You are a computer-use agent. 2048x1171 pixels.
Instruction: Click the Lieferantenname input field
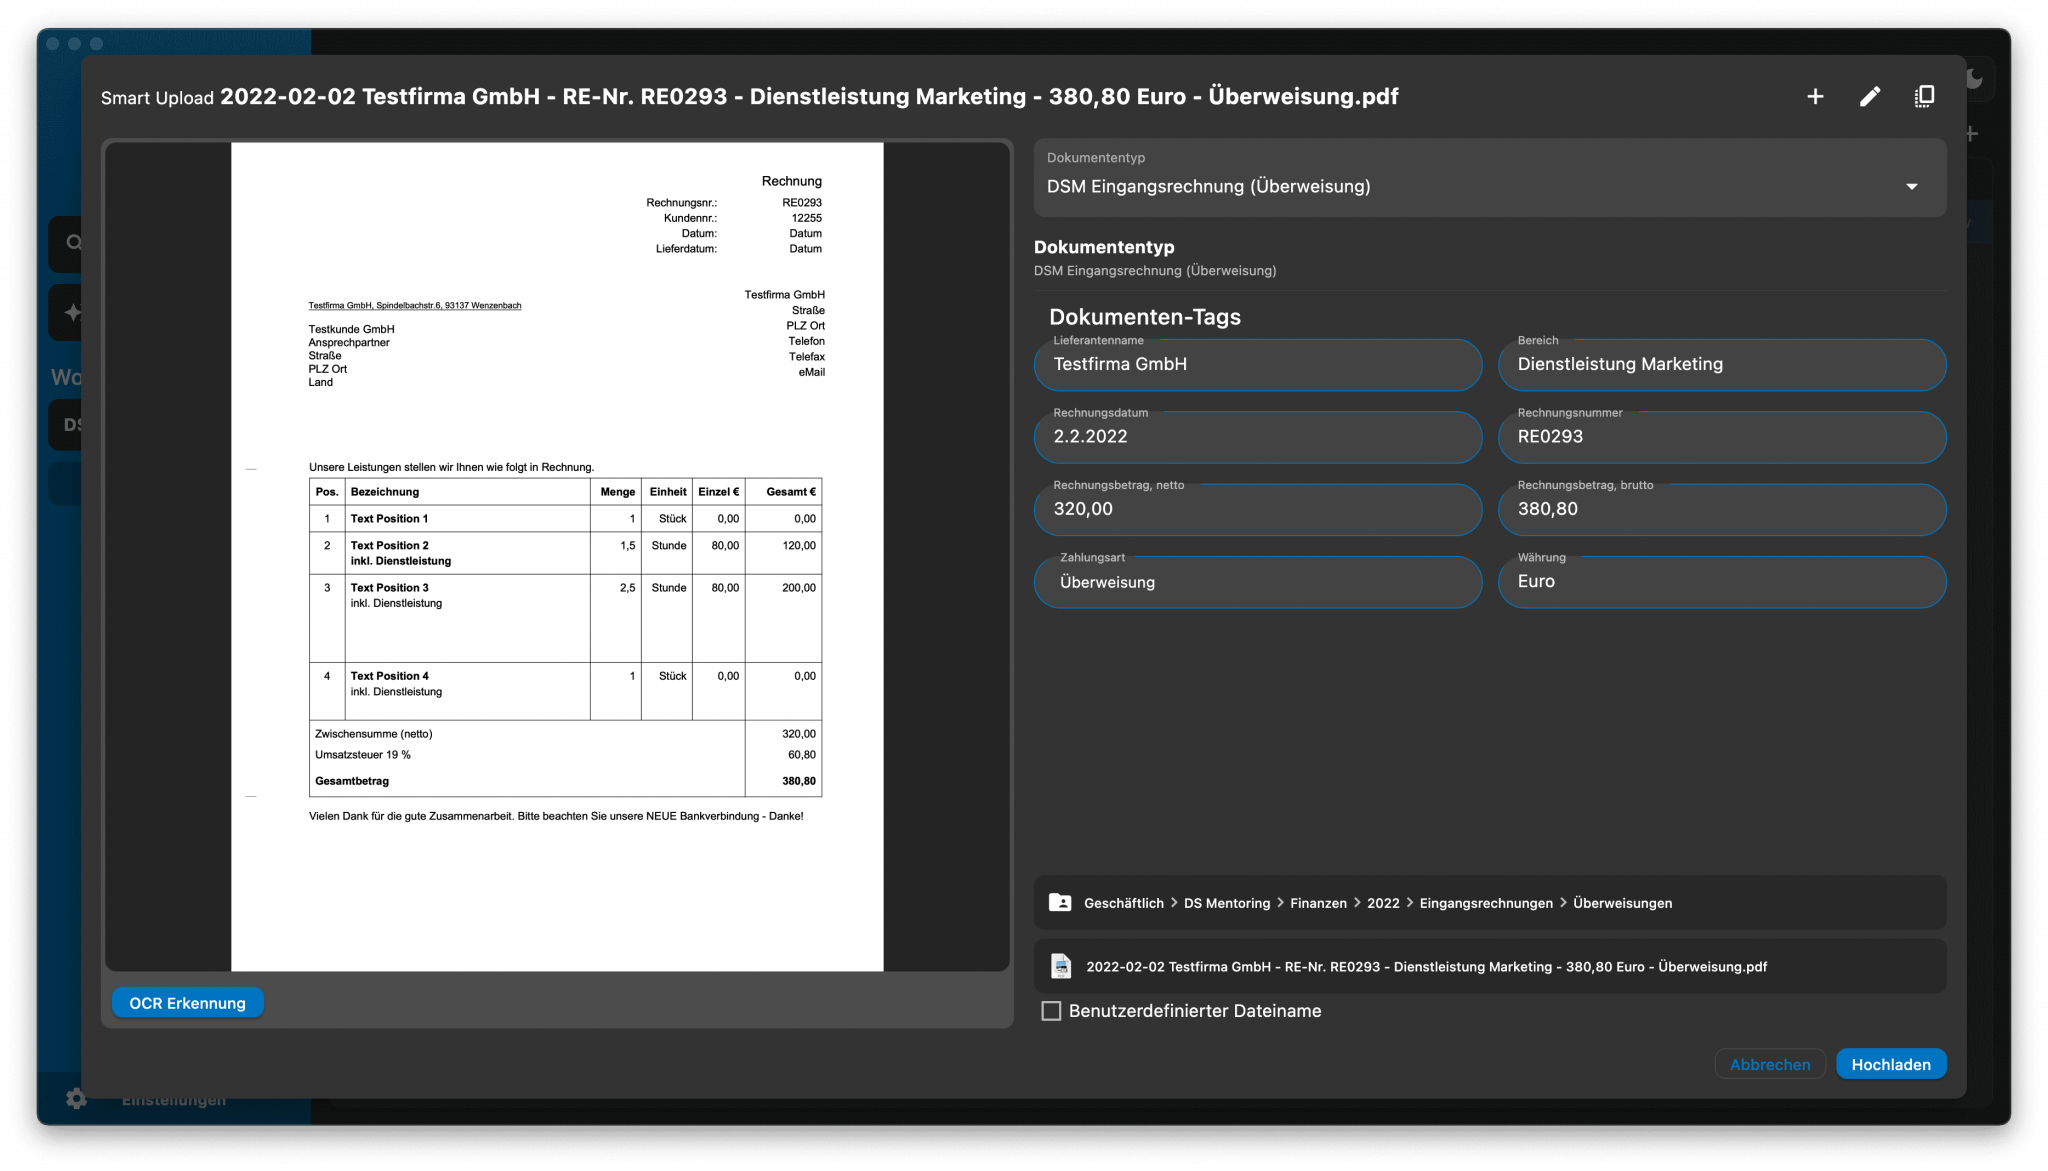pos(1257,365)
